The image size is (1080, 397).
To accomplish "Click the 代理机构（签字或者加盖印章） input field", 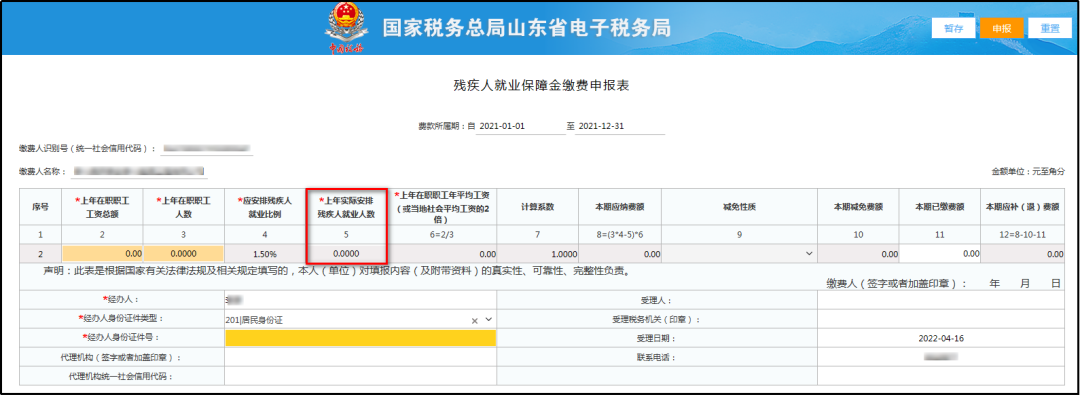I will [360, 358].
